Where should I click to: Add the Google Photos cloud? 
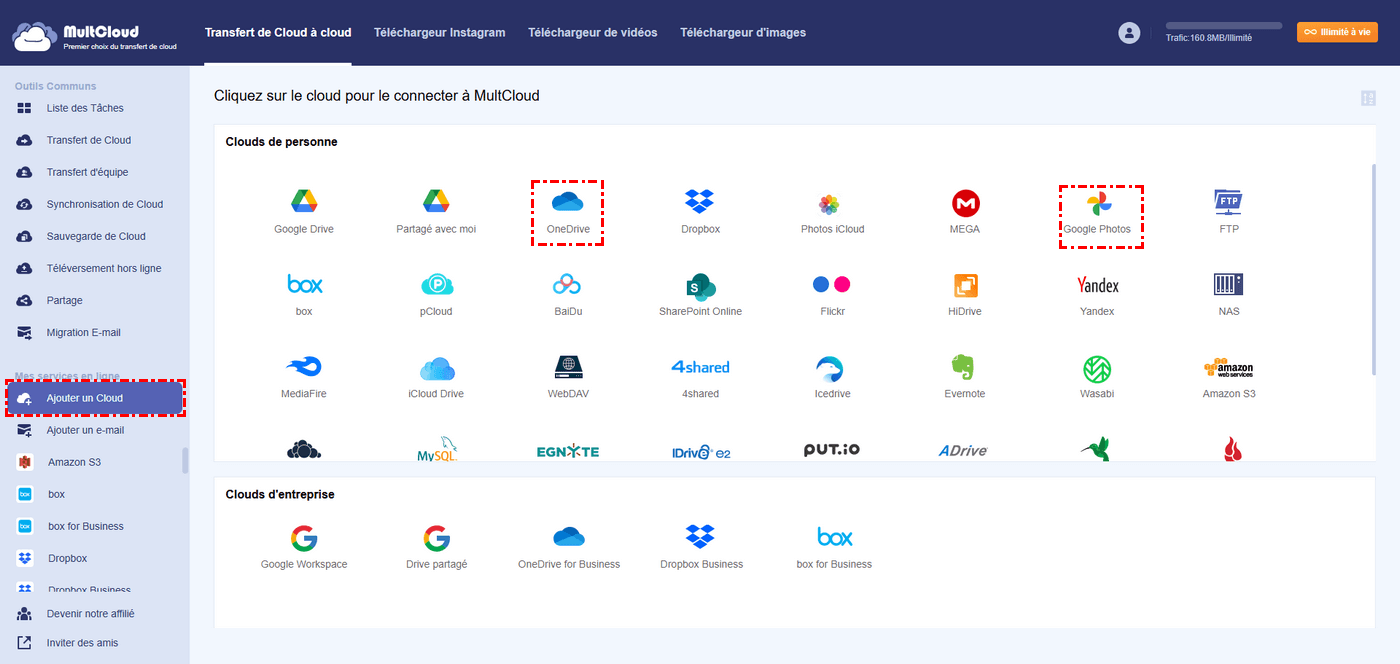[1097, 204]
